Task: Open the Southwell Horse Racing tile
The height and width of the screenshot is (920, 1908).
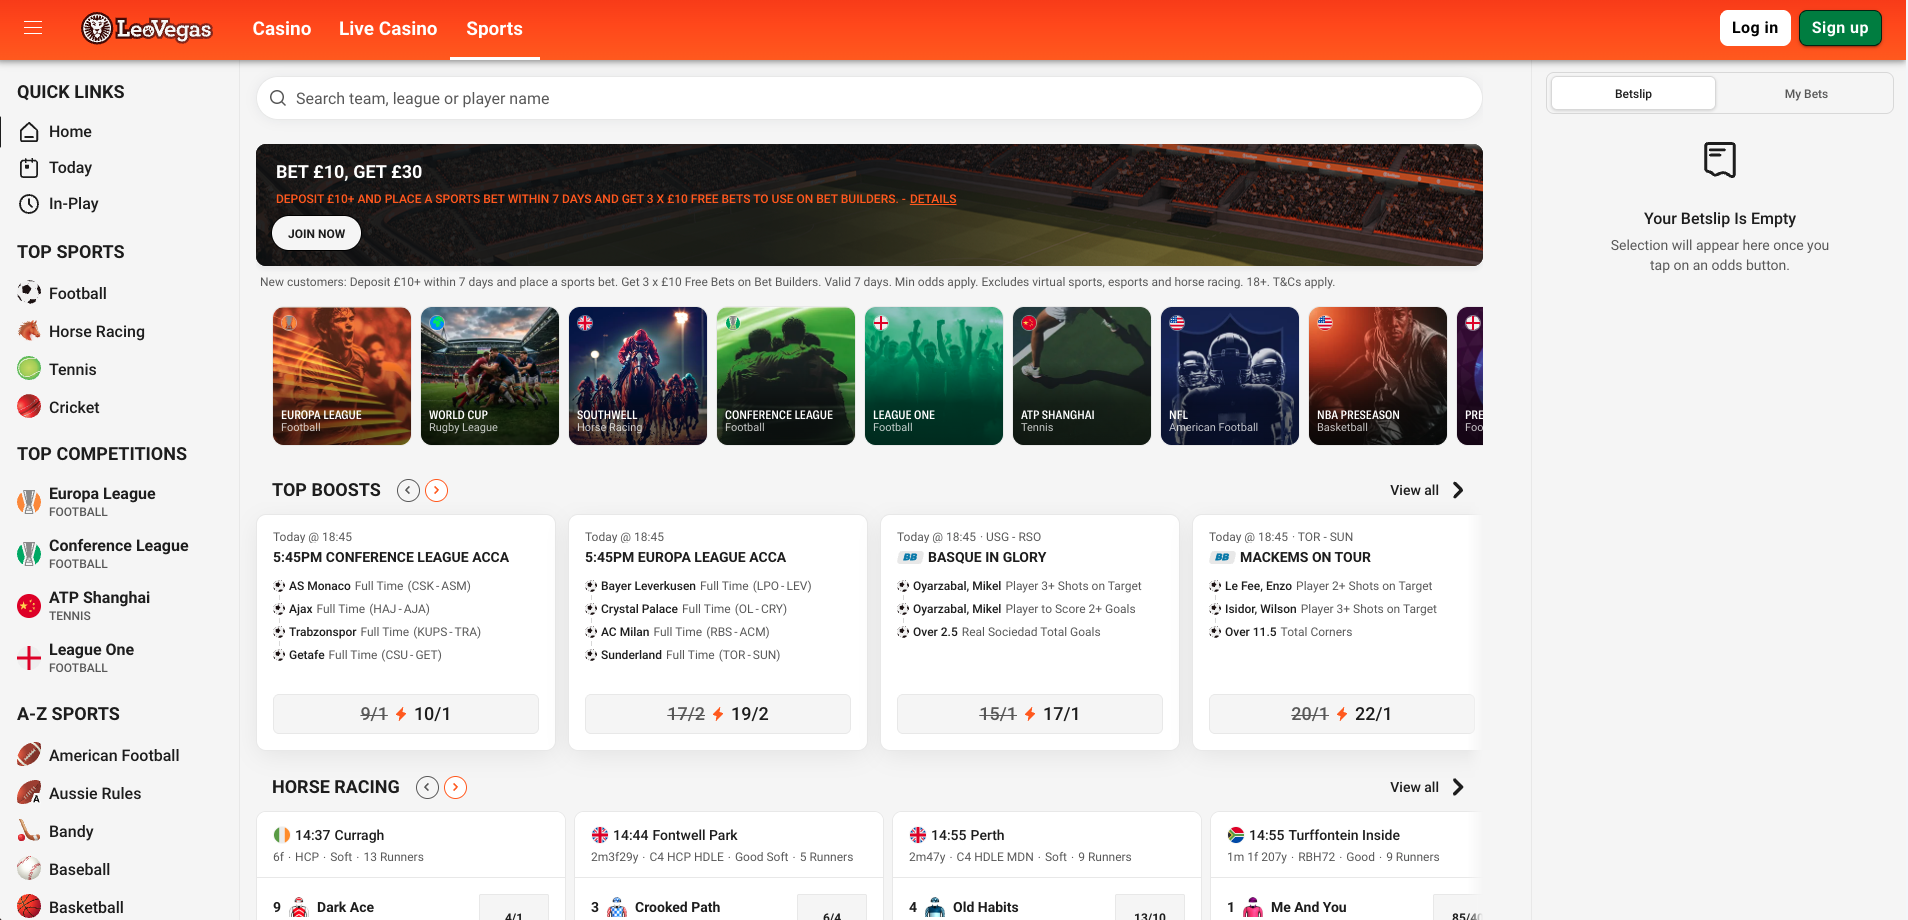Action: (638, 376)
